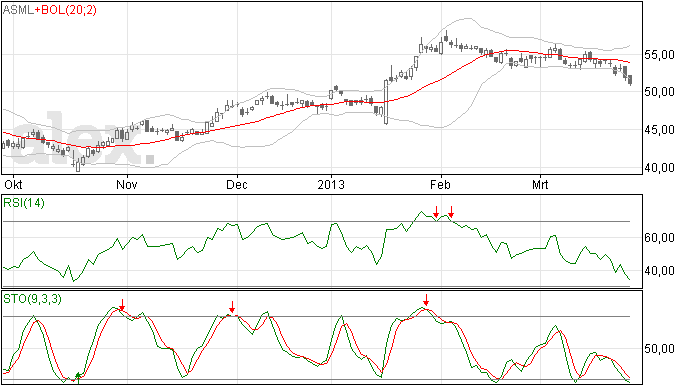
Task: Click the ASML ticker label
Action: [18, 10]
